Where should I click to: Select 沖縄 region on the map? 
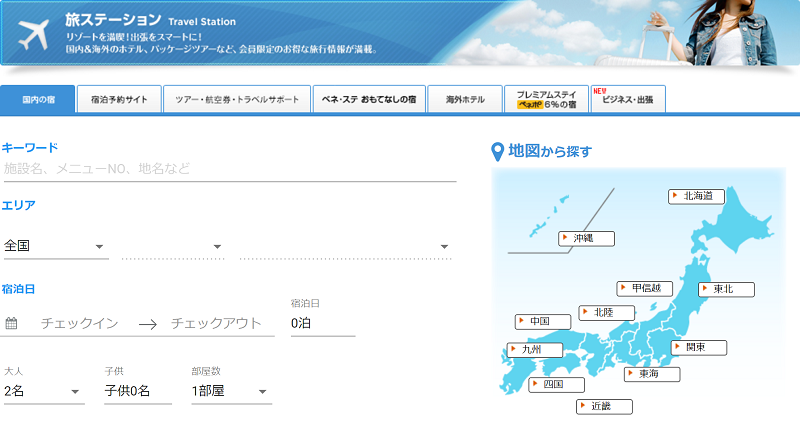pyautogui.click(x=586, y=238)
